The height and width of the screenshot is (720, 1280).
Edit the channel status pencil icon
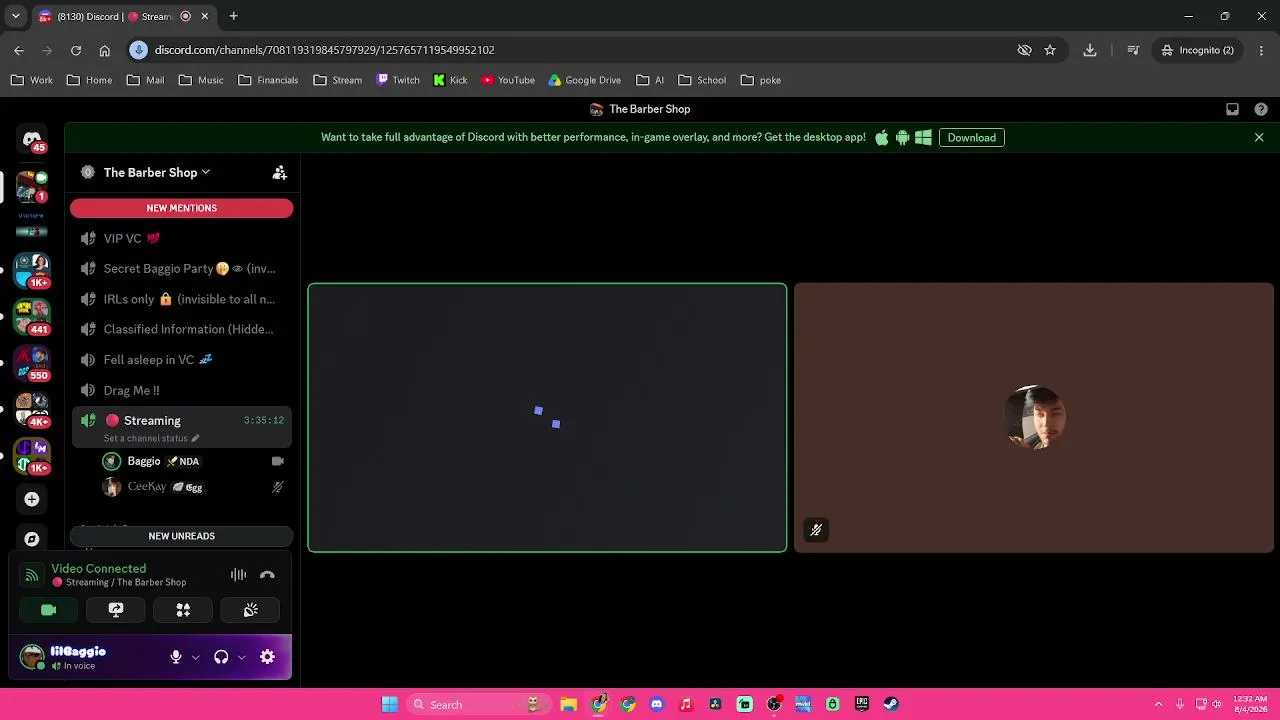195,438
